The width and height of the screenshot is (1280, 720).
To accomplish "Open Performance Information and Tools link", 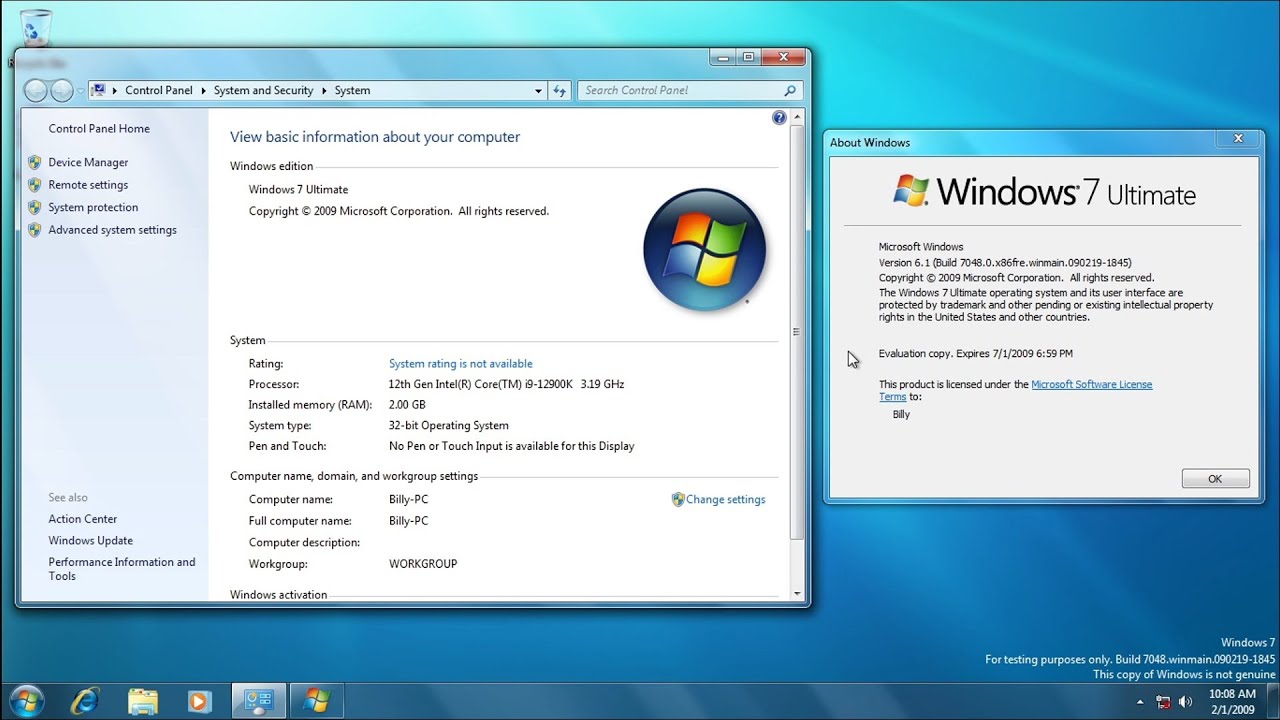I will 122,569.
